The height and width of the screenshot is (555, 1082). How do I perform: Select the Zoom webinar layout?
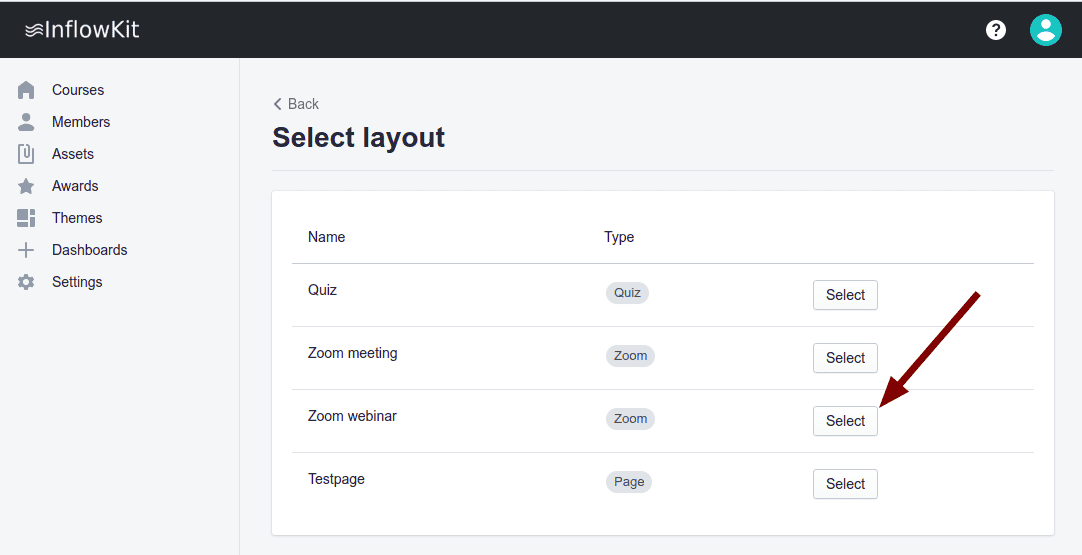tap(845, 421)
